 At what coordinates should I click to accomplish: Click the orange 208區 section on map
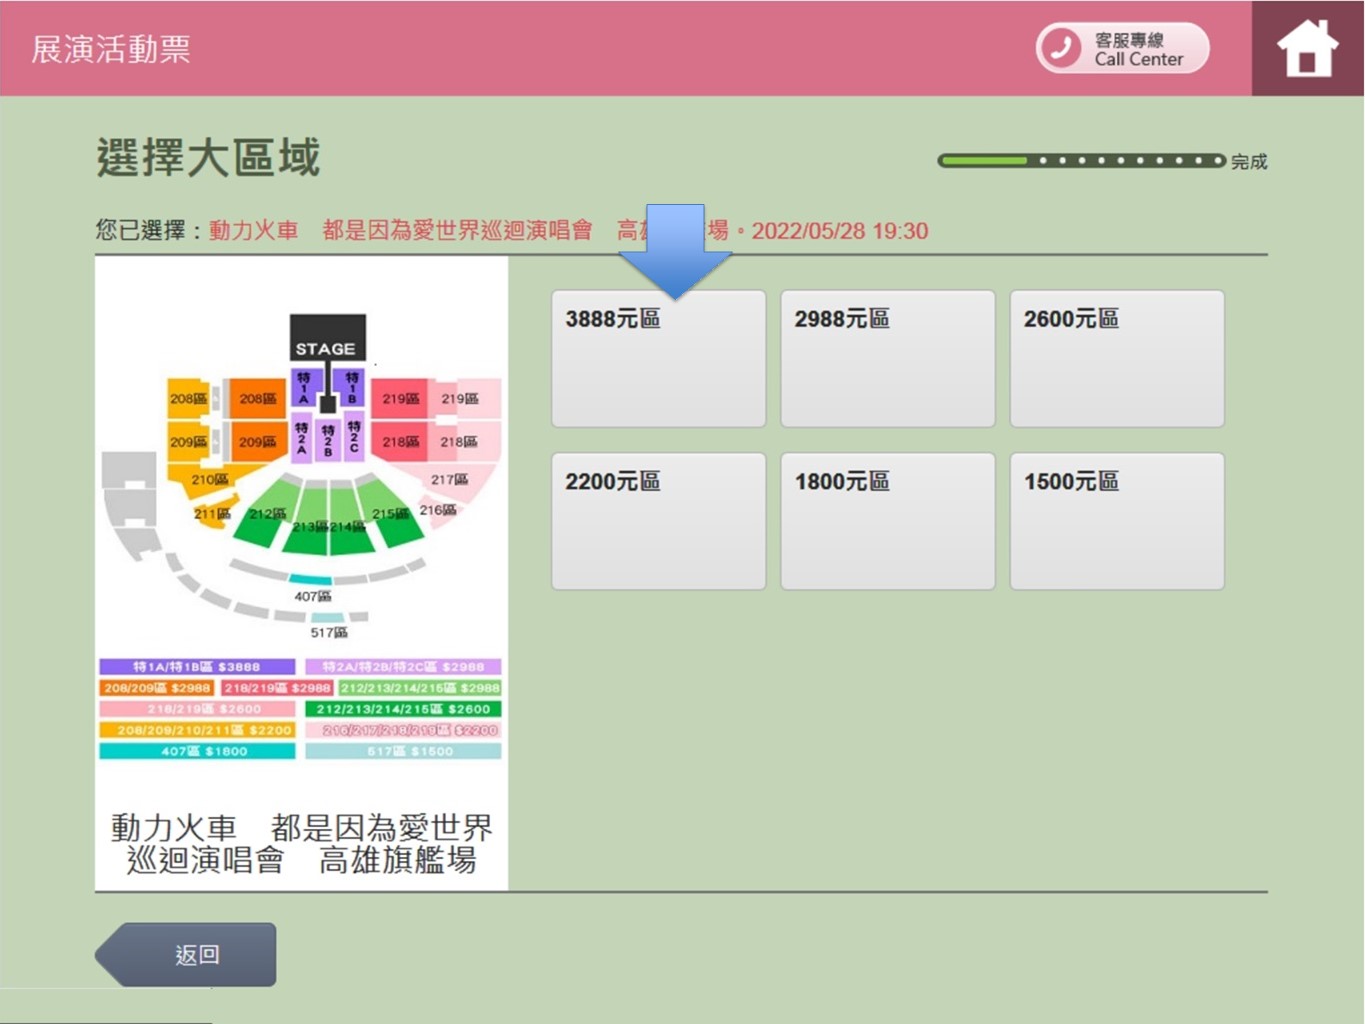pos(257,398)
